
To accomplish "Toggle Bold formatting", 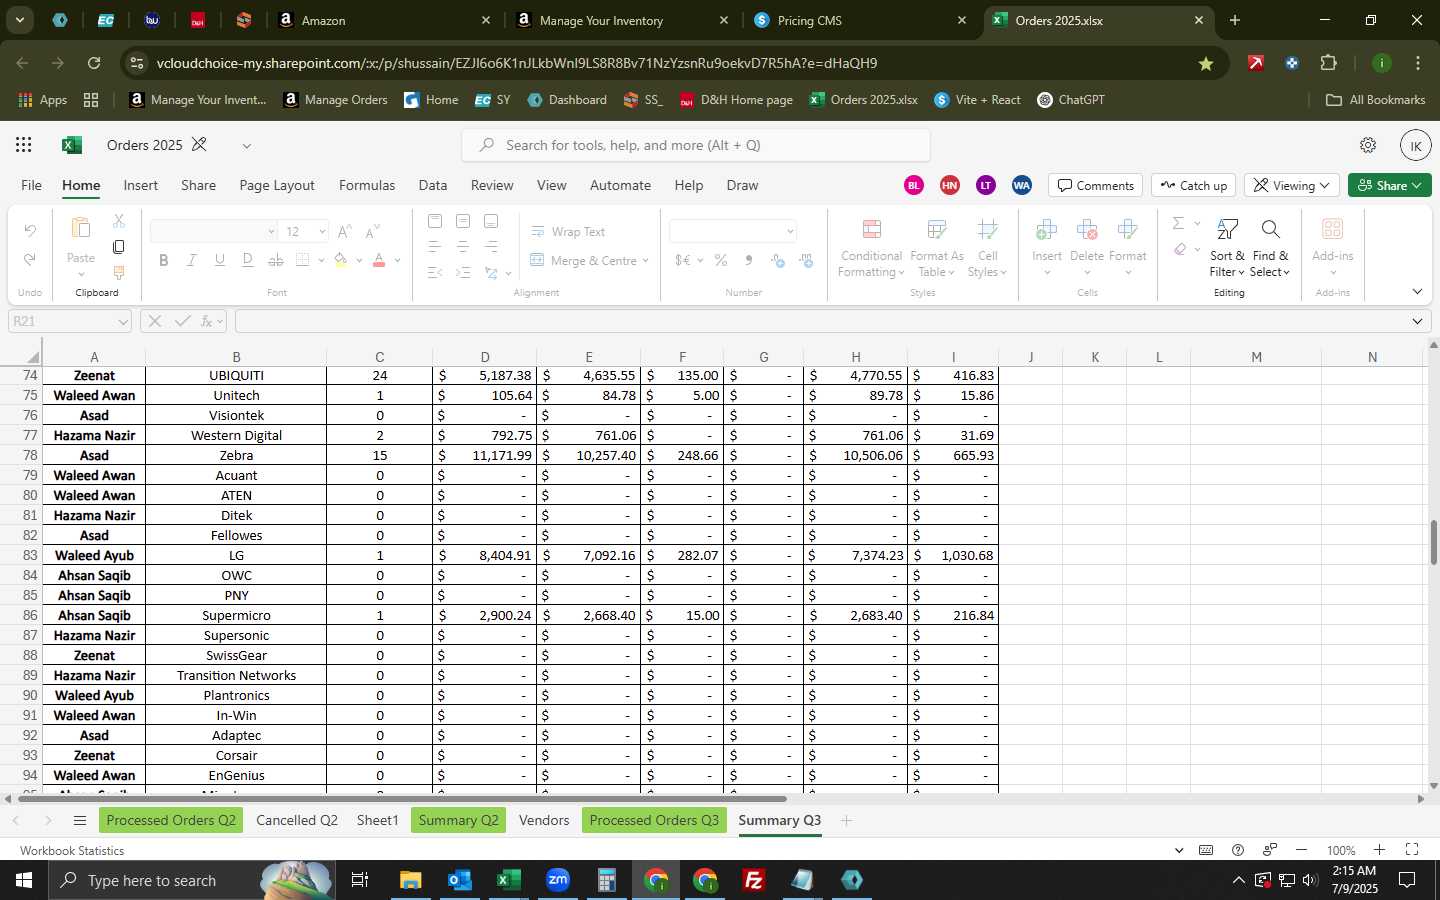I will (163, 260).
